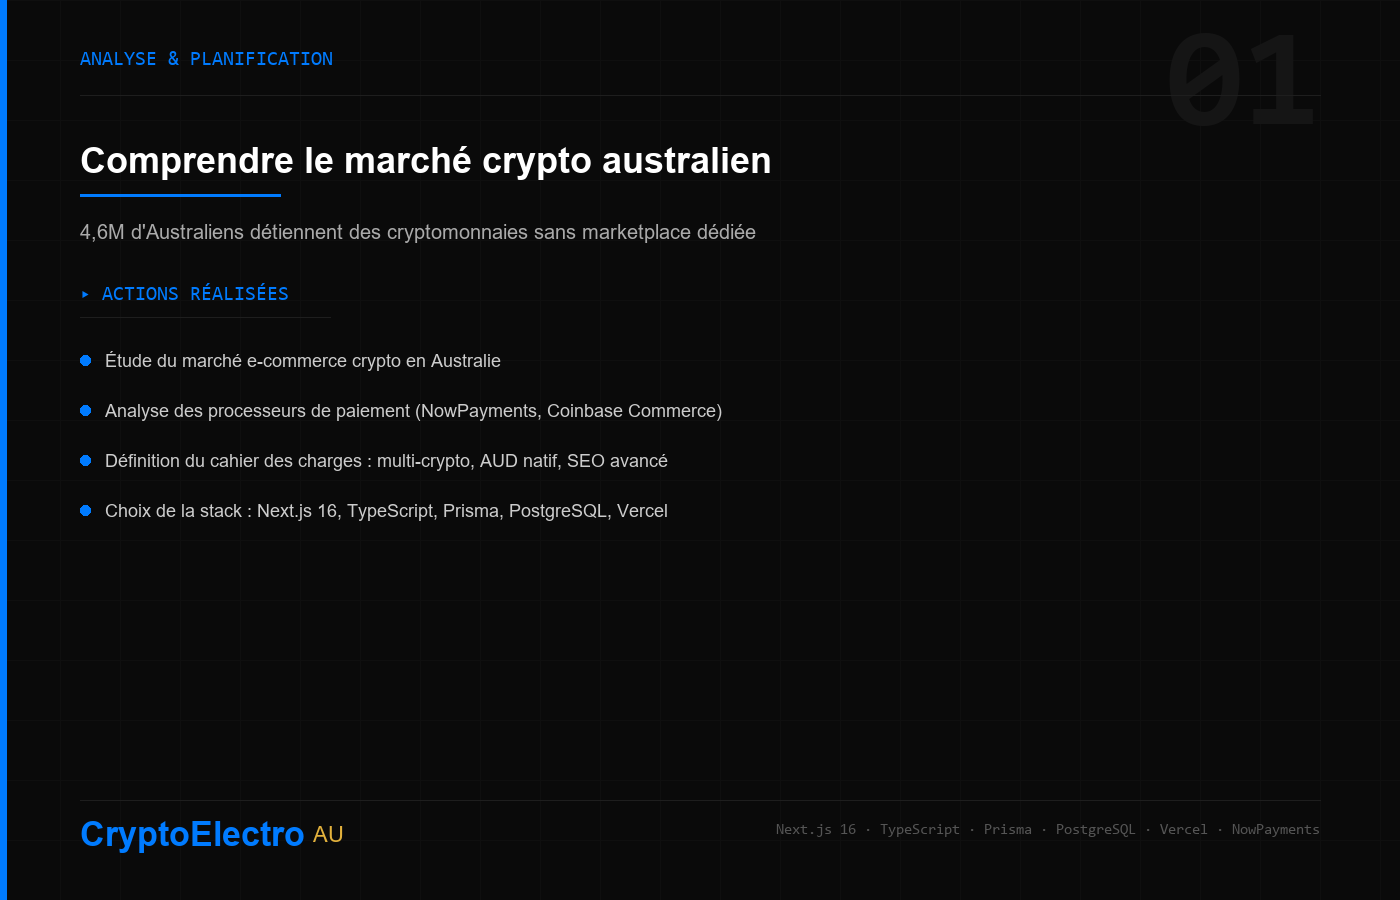
Task: Click the blue bullet beside Étude du marché
Action: (86, 361)
